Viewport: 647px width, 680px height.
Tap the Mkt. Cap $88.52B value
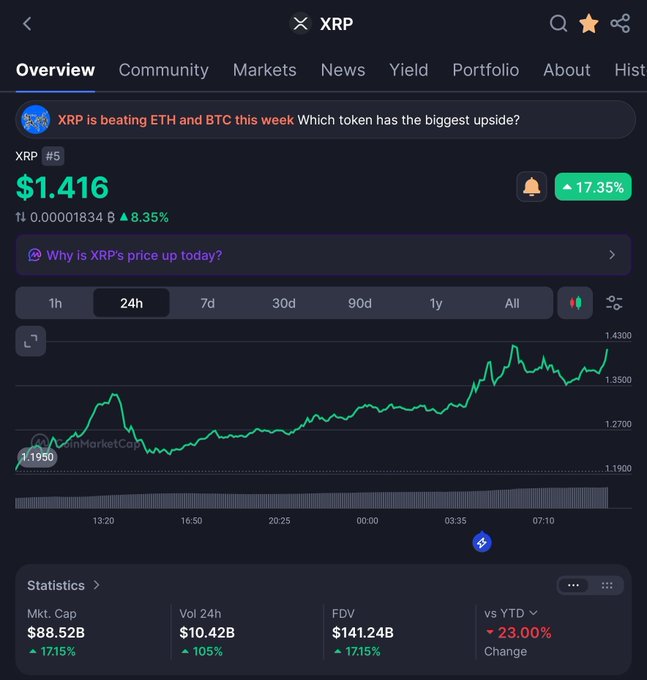point(56,633)
